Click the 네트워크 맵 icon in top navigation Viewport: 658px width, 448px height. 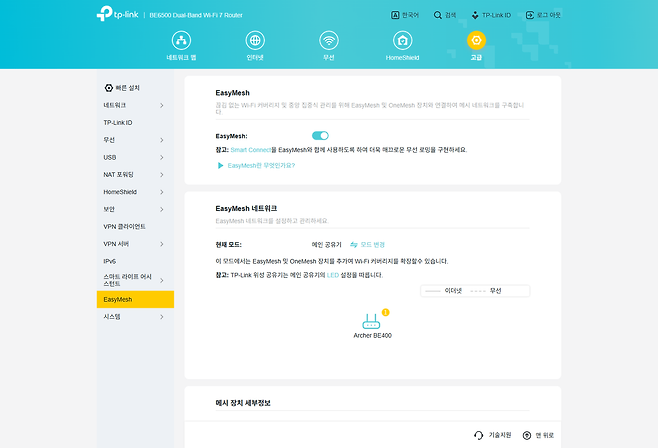tap(182, 41)
